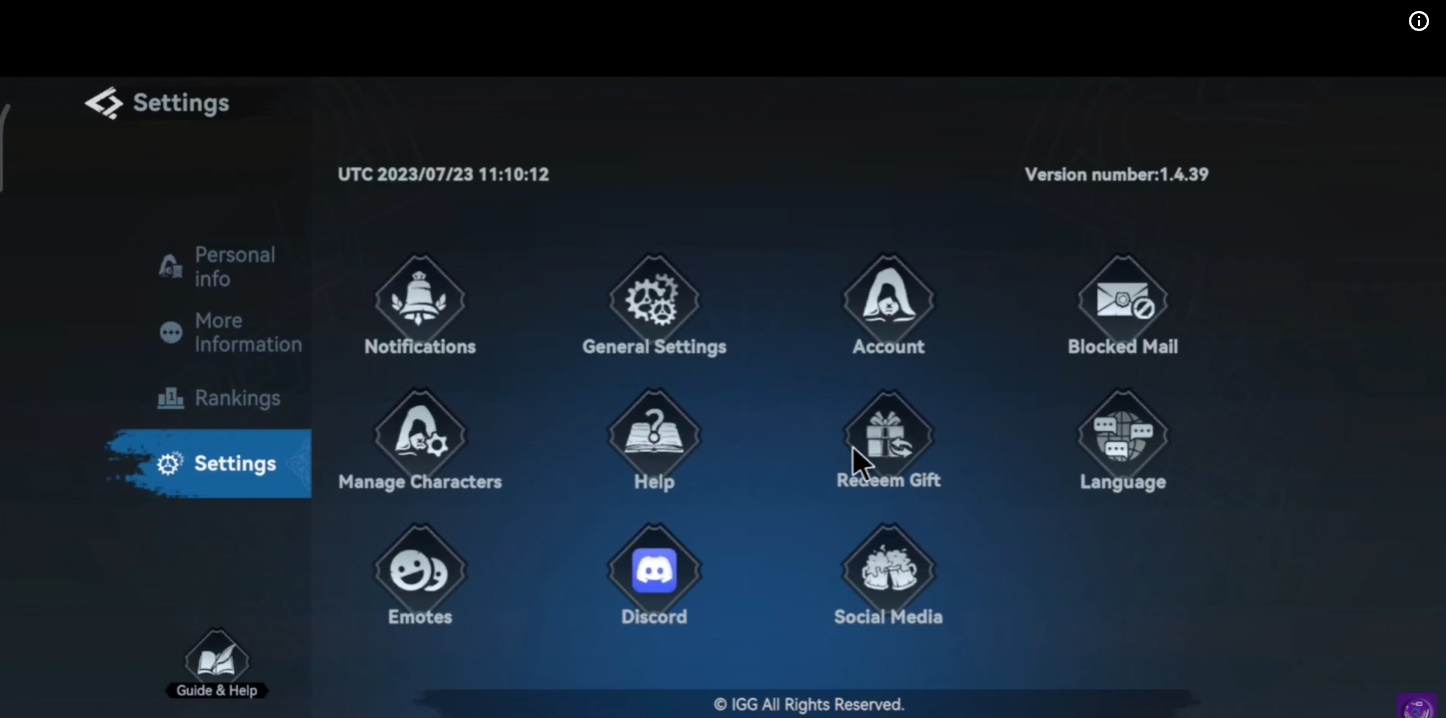This screenshot has height=718, width=1446.
Task: Launch the Discord icon
Action: pos(654,570)
